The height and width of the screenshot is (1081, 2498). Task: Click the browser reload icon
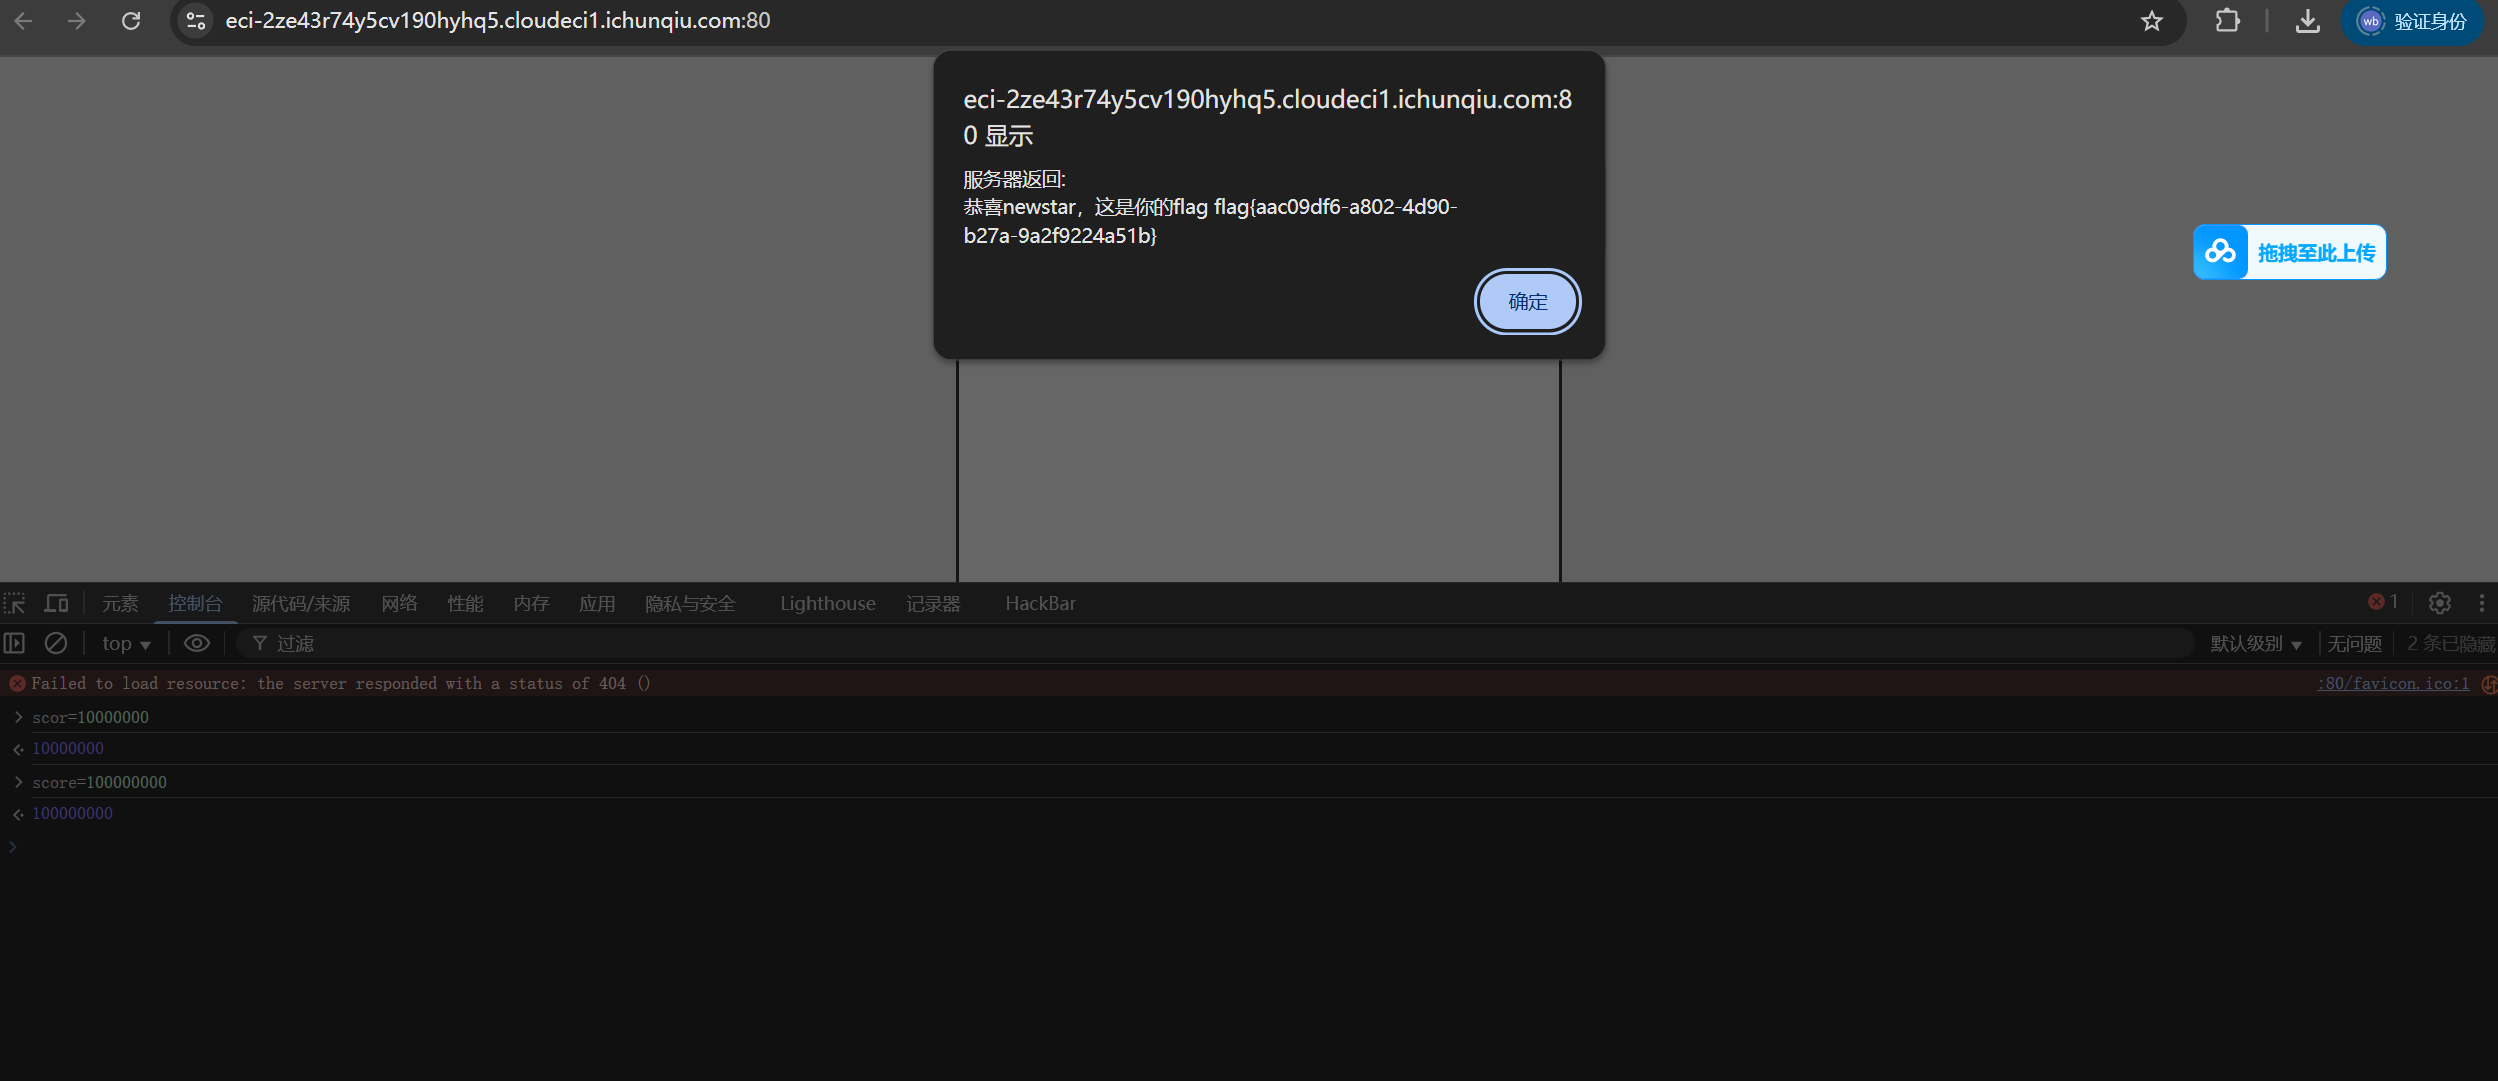[x=131, y=21]
